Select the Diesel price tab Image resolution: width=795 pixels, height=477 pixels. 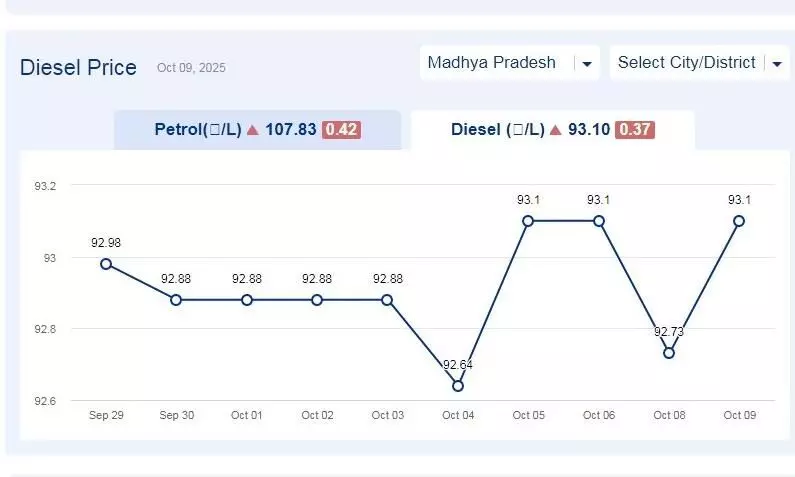(x=552, y=130)
